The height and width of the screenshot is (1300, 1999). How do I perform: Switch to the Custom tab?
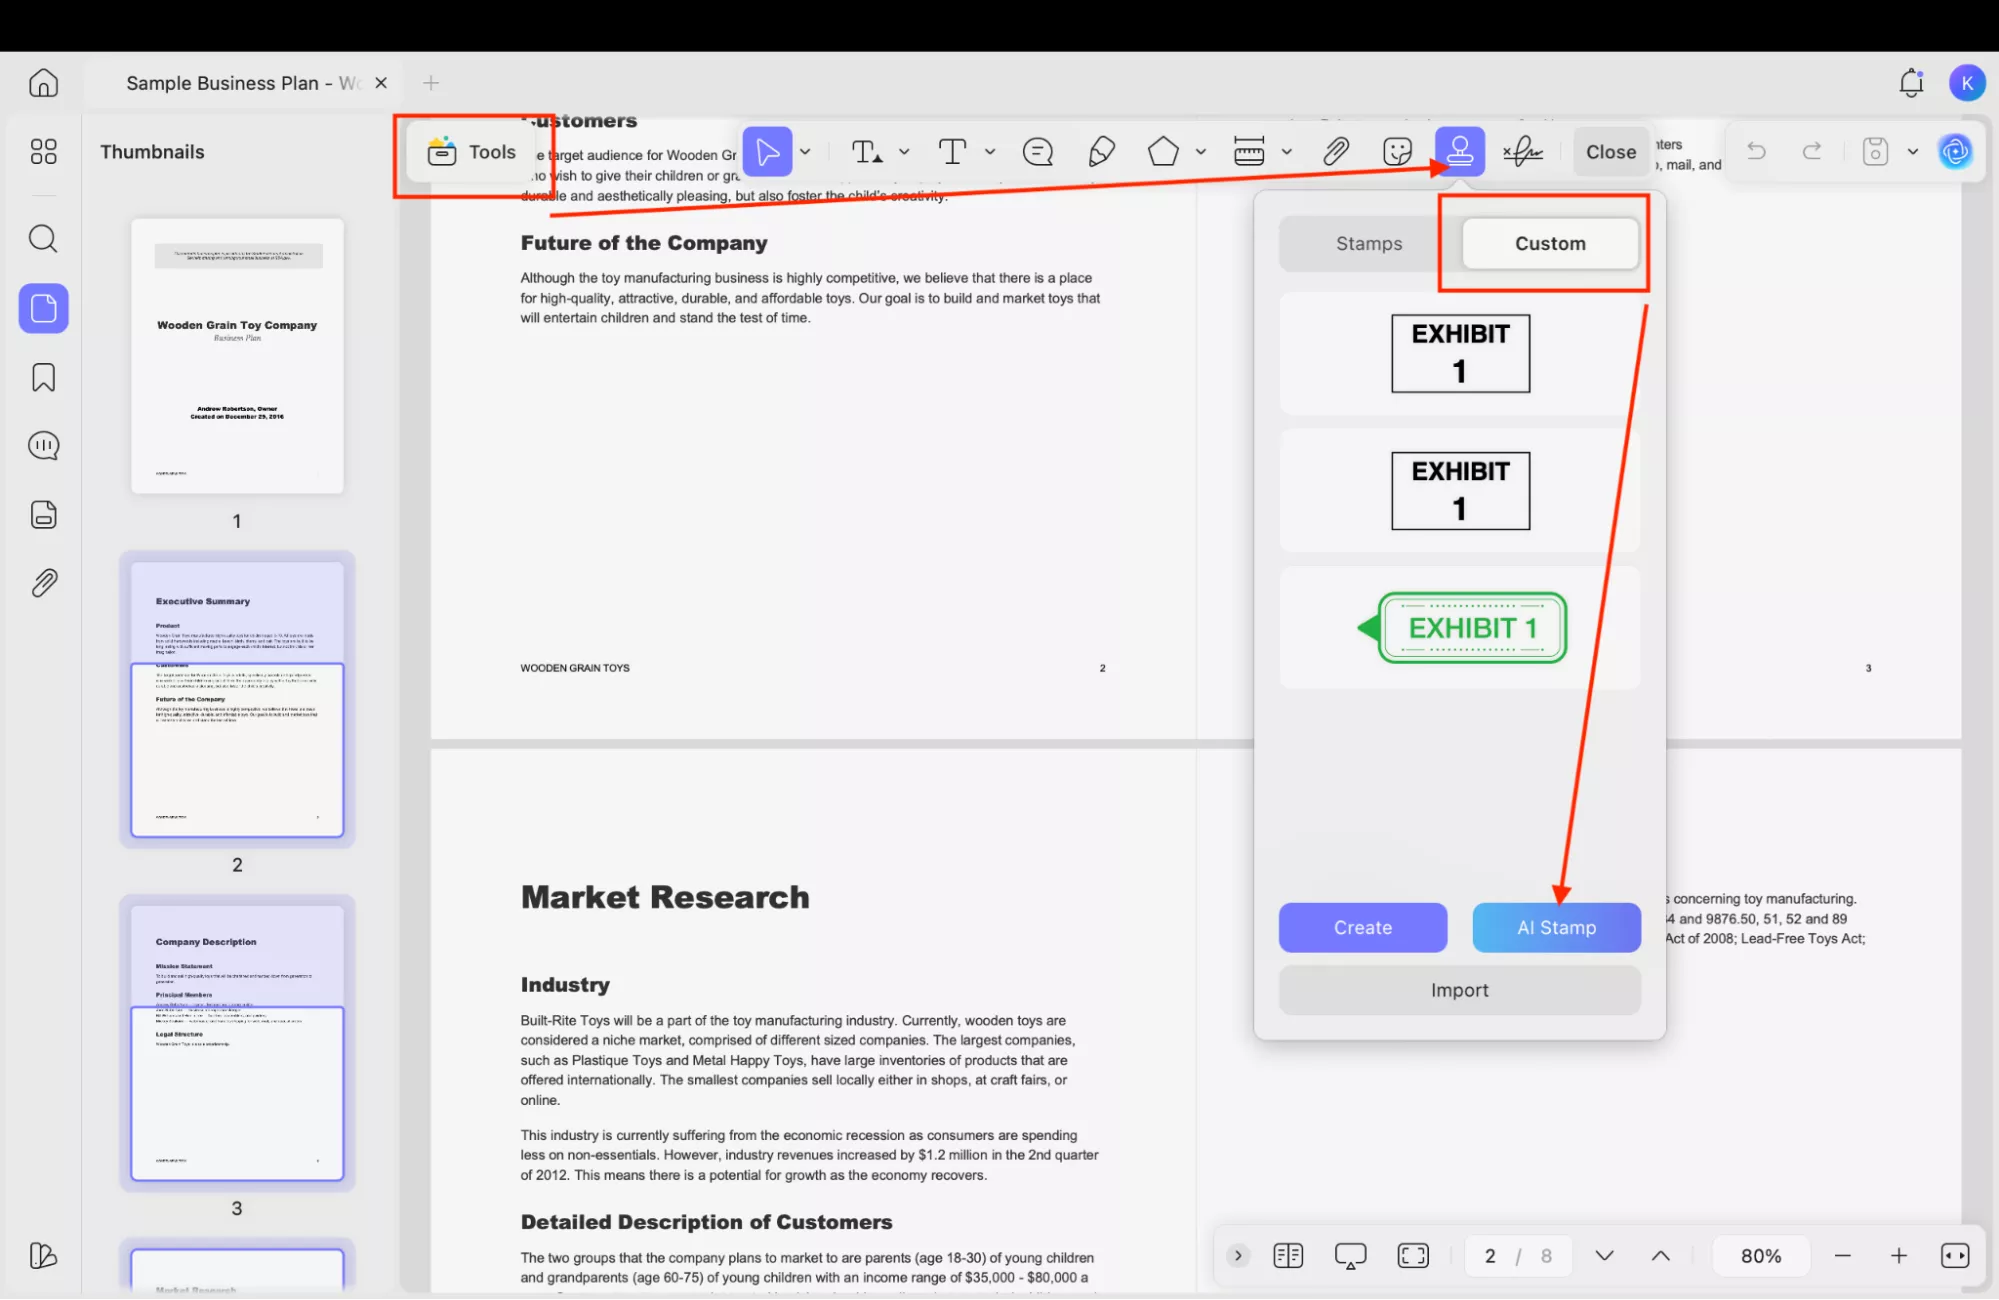(x=1549, y=243)
